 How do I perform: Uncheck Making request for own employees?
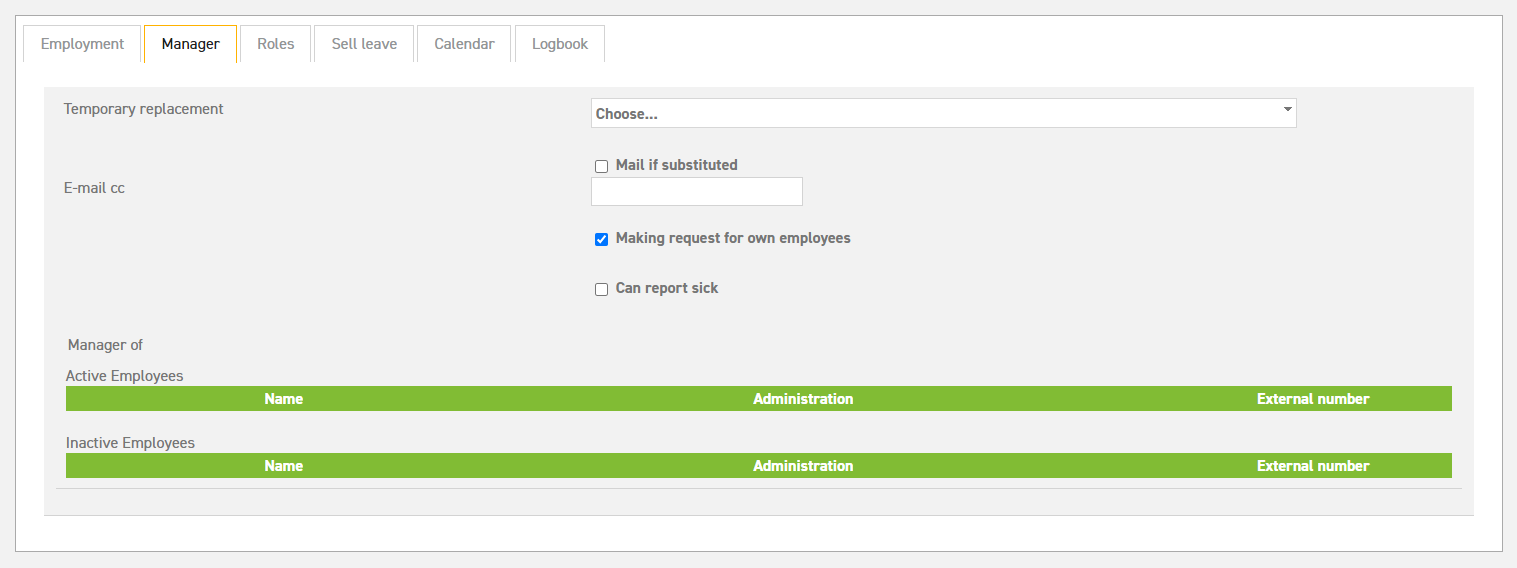point(601,239)
